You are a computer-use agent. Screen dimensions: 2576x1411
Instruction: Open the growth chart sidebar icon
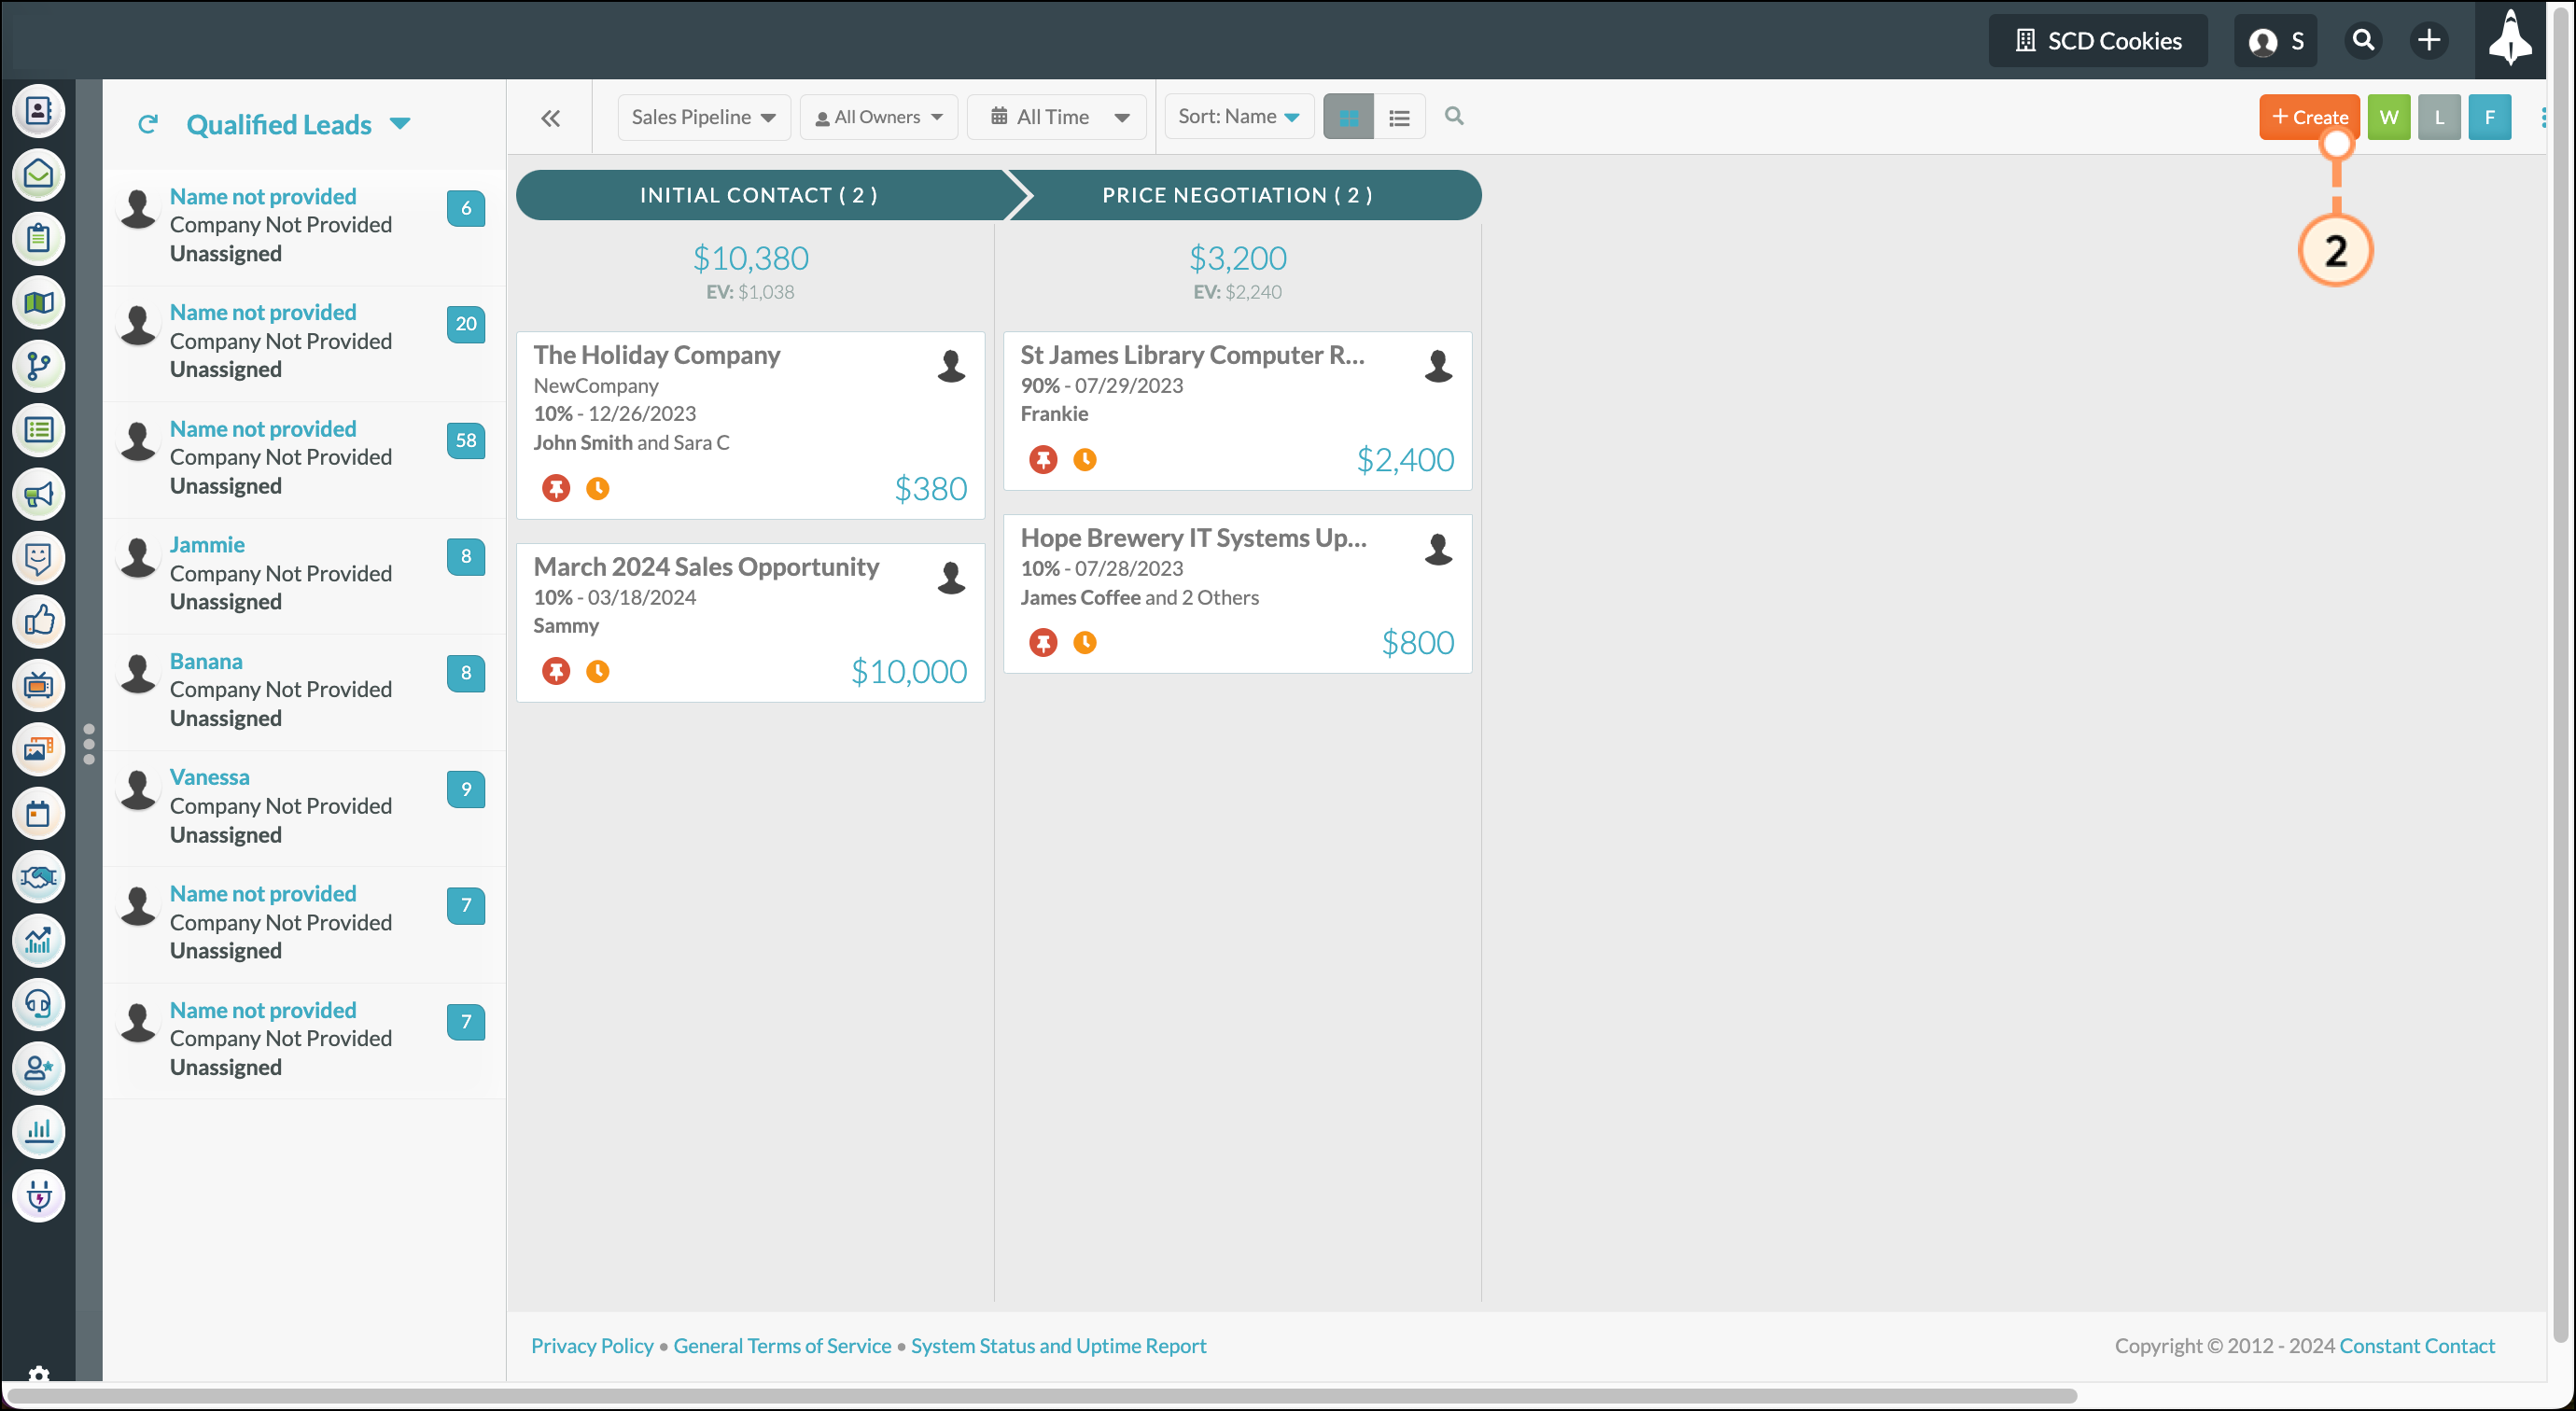point(38,941)
